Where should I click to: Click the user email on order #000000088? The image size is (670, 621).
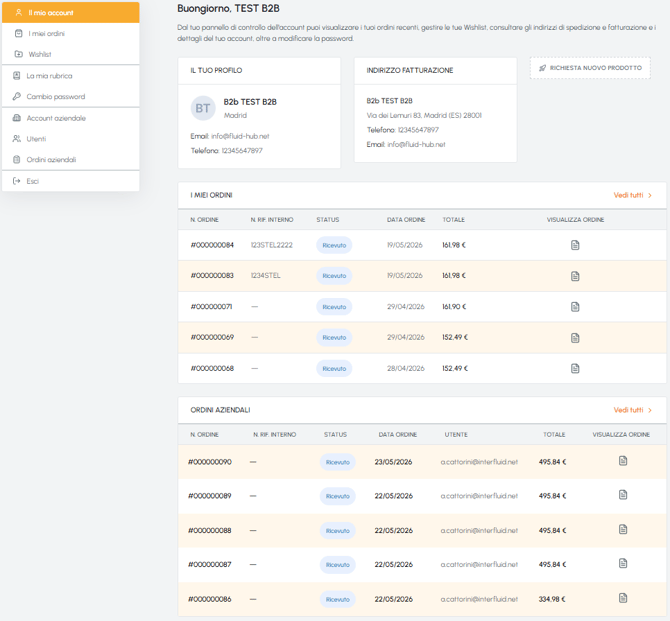coord(479,530)
